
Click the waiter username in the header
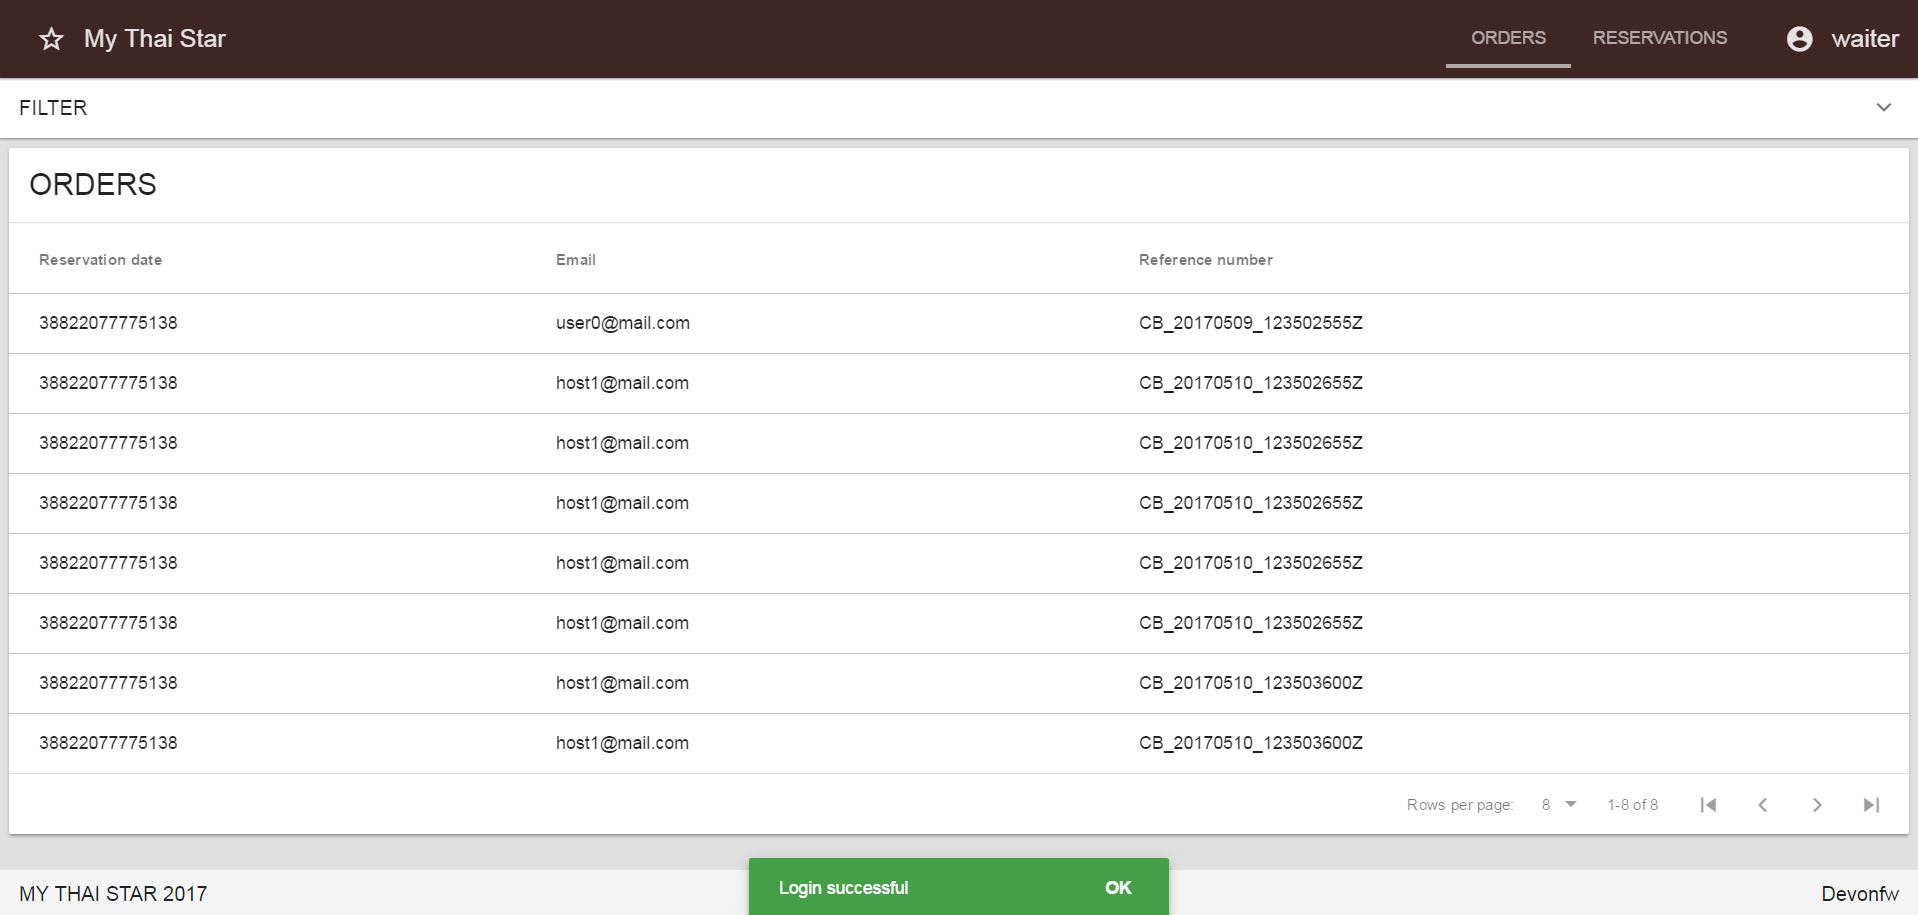coord(1865,39)
